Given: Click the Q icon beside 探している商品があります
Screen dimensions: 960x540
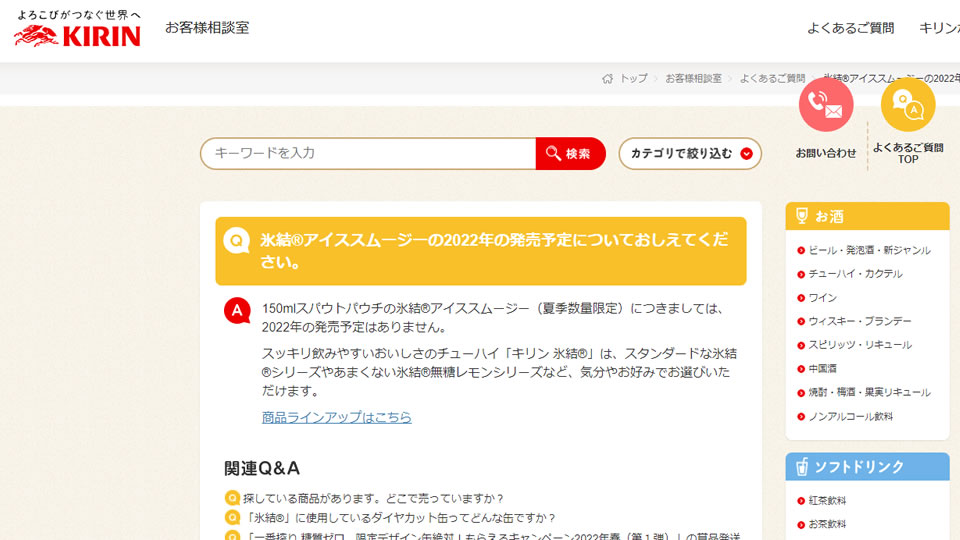Looking at the screenshot, I should point(232,498).
